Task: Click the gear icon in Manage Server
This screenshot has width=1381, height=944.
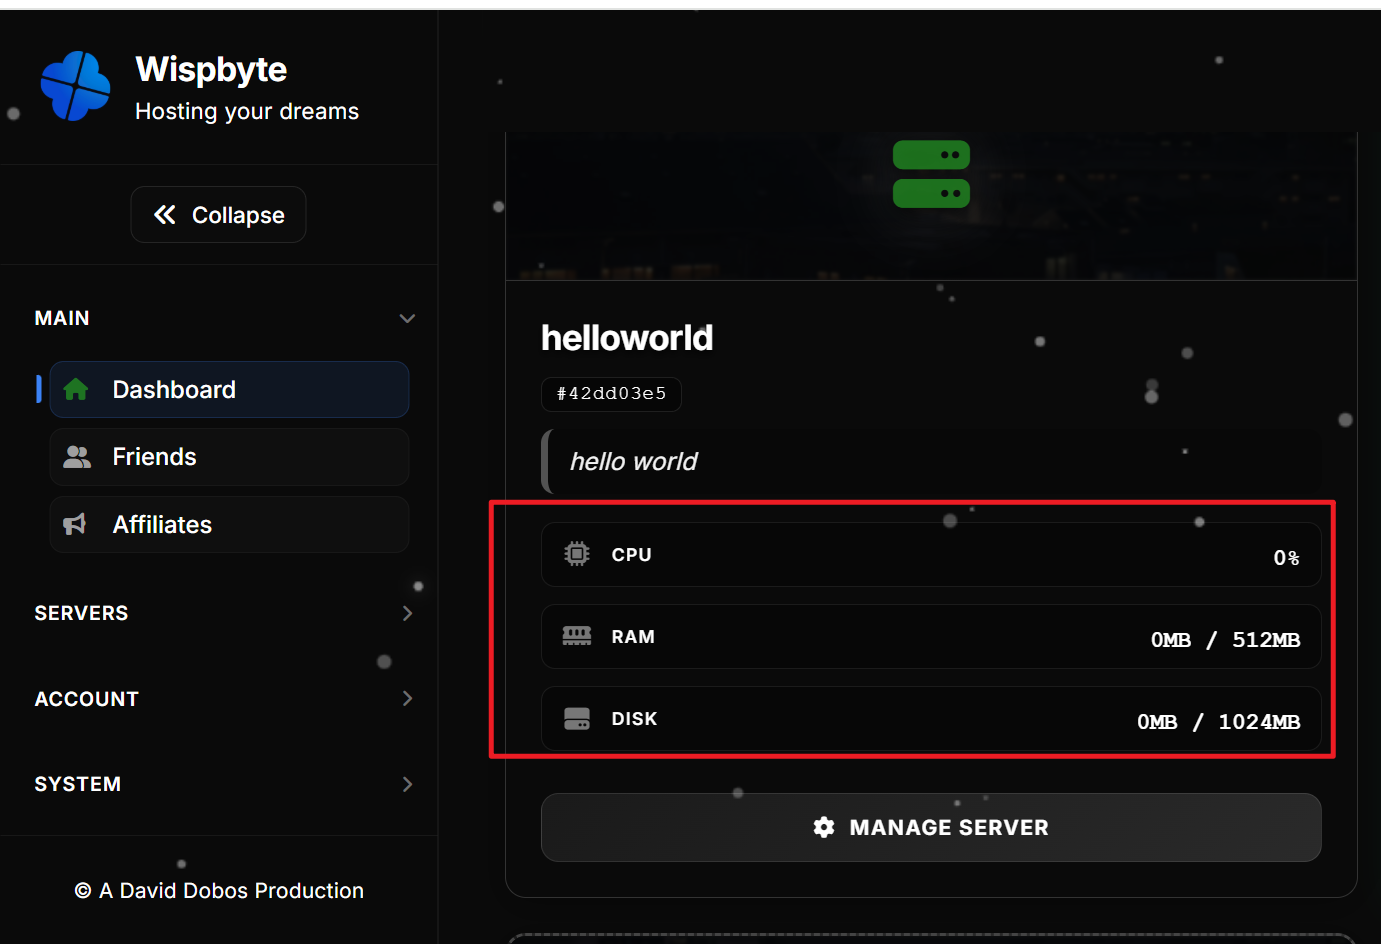Action: tap(824, 827)
